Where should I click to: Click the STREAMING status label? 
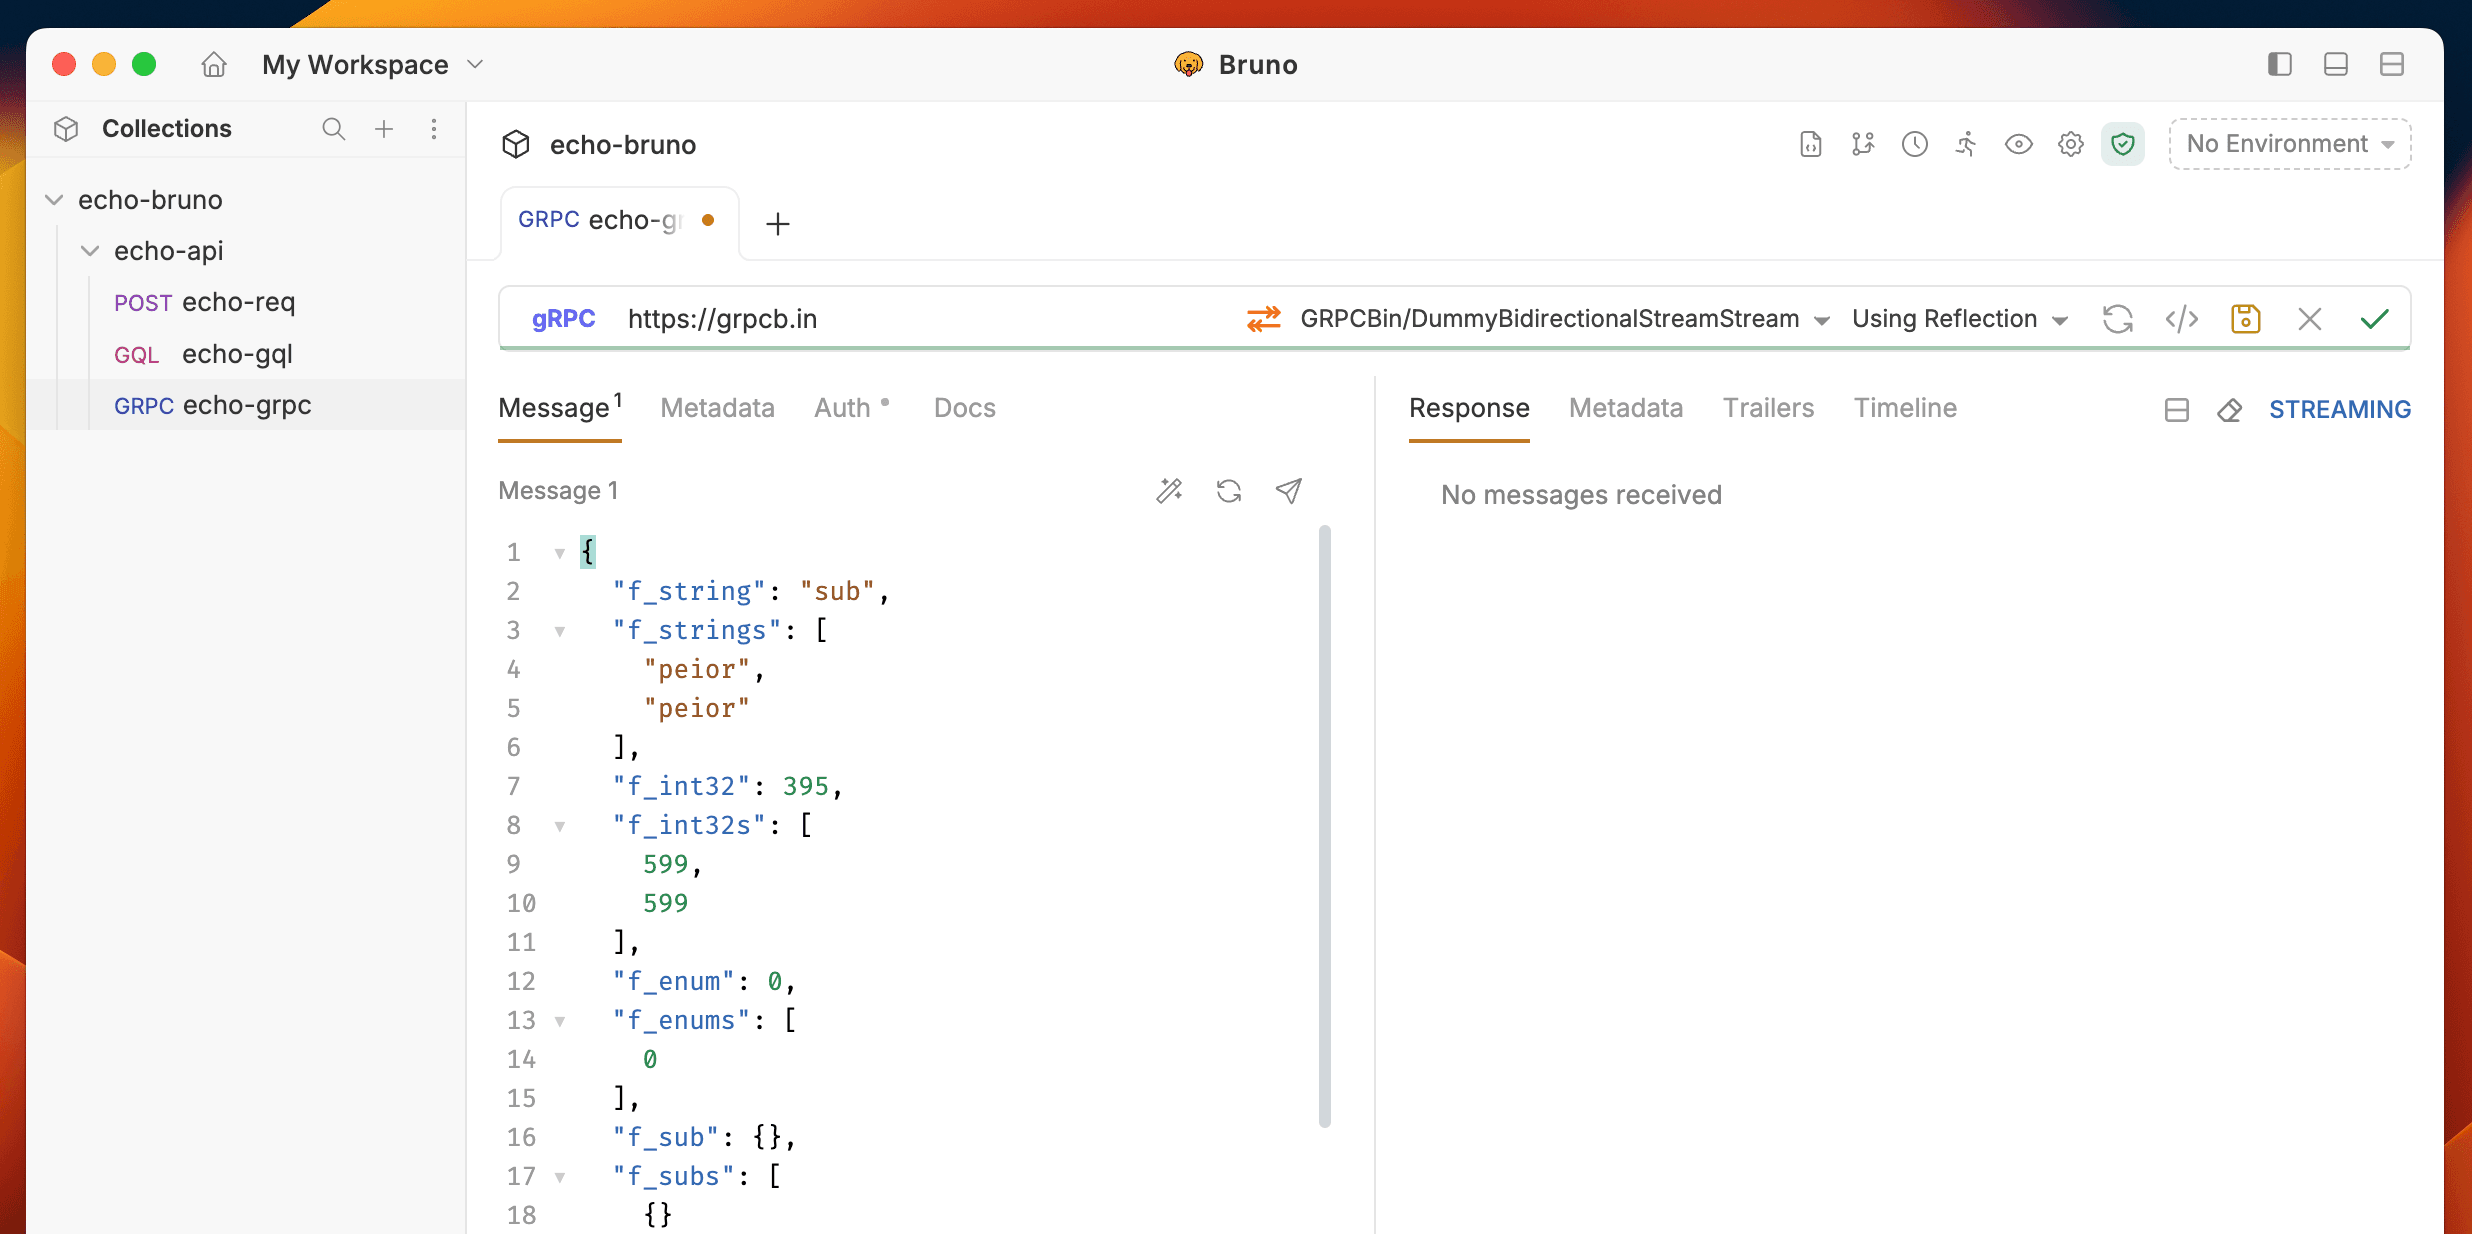[2339, 410]
